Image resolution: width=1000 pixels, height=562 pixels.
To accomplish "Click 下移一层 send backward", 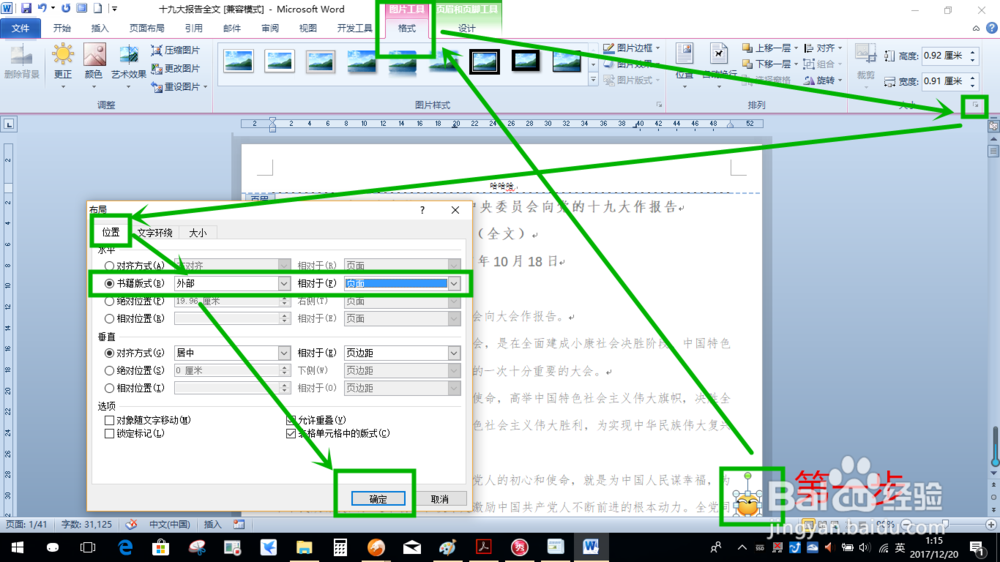I will pos(770,64).
